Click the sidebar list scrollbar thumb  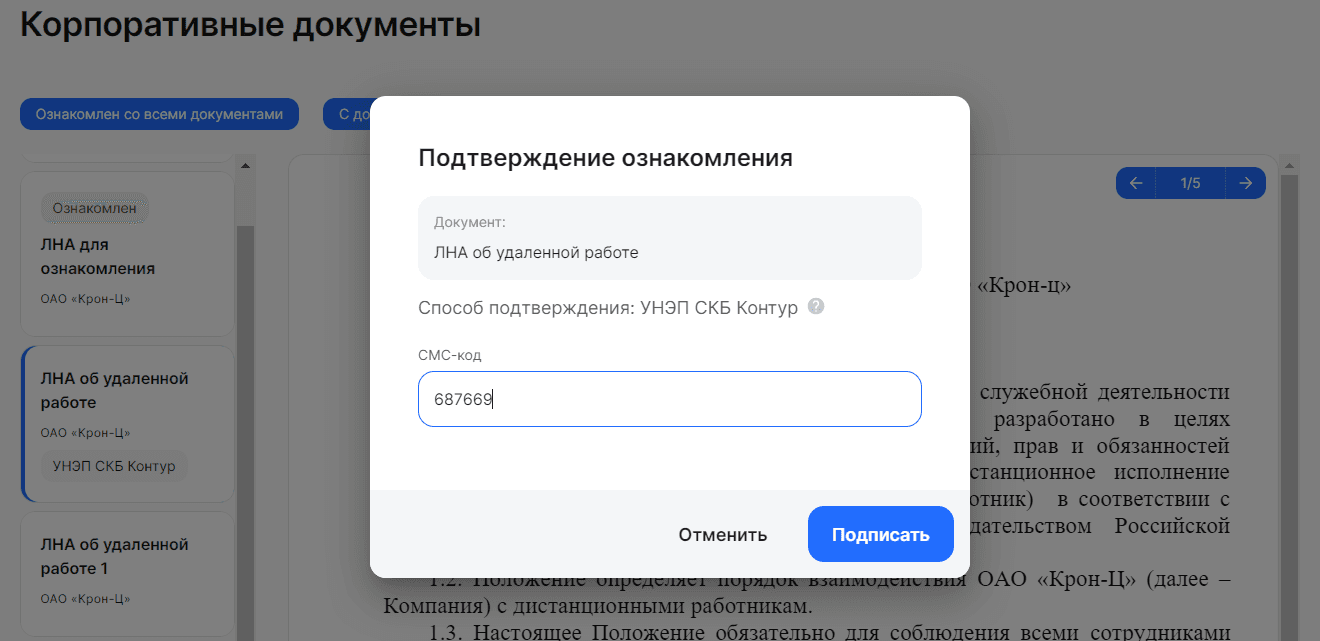246,430
